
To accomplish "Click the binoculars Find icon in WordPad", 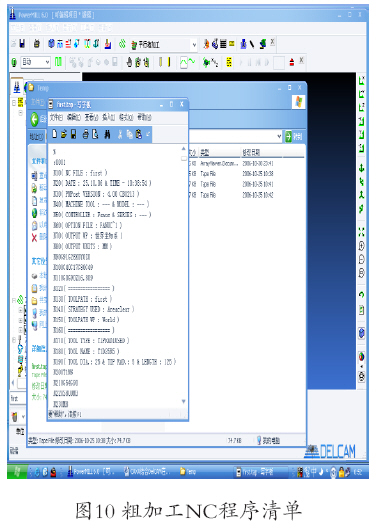I will coord(107,134).
